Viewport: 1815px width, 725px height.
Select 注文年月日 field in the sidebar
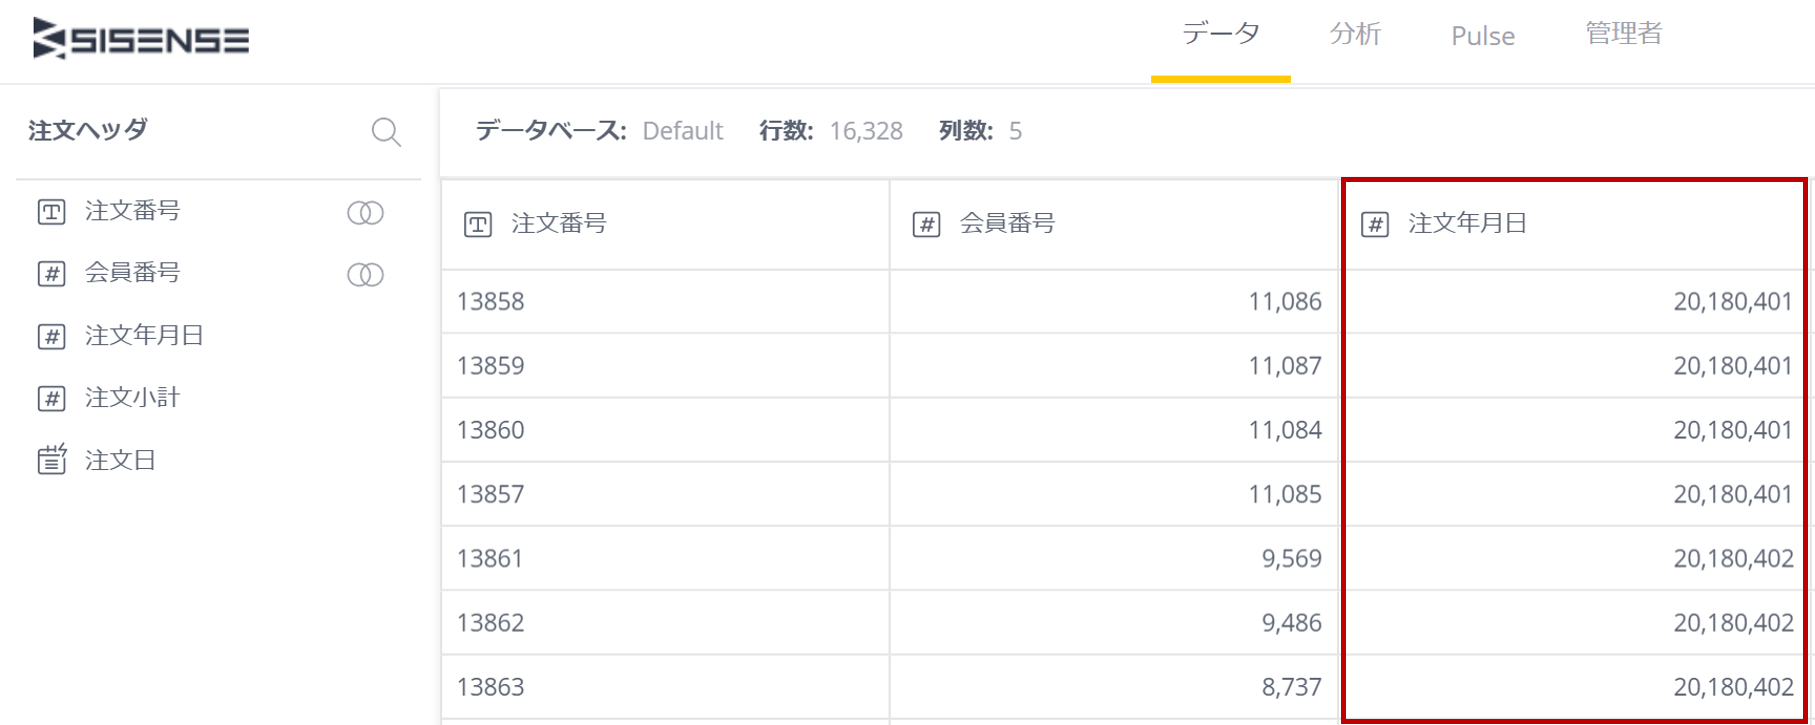pos(144,336)
